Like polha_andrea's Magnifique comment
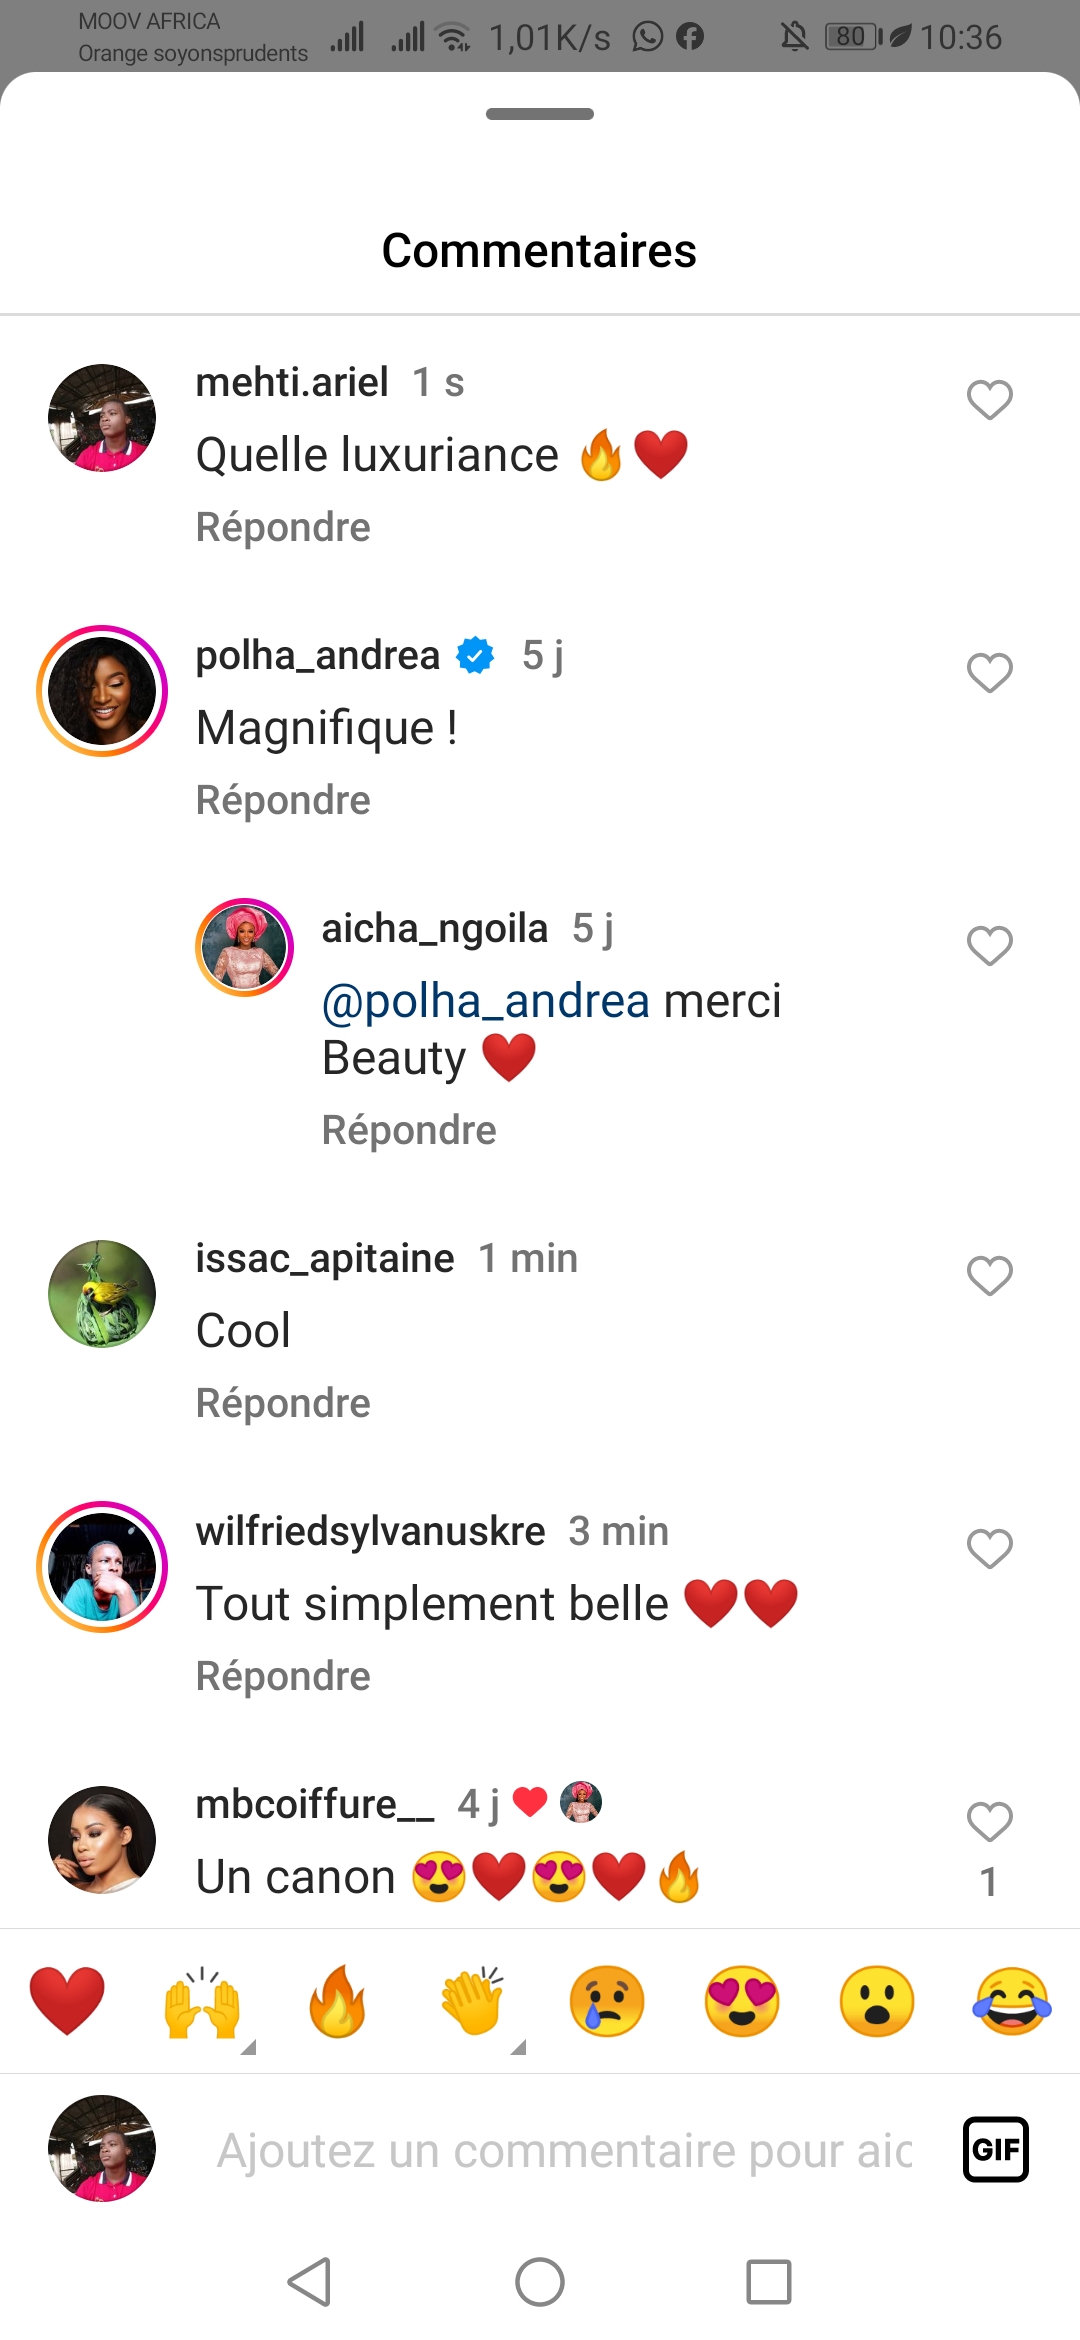This screenshot has height=2340, width=1080. [x=990, y=673]
